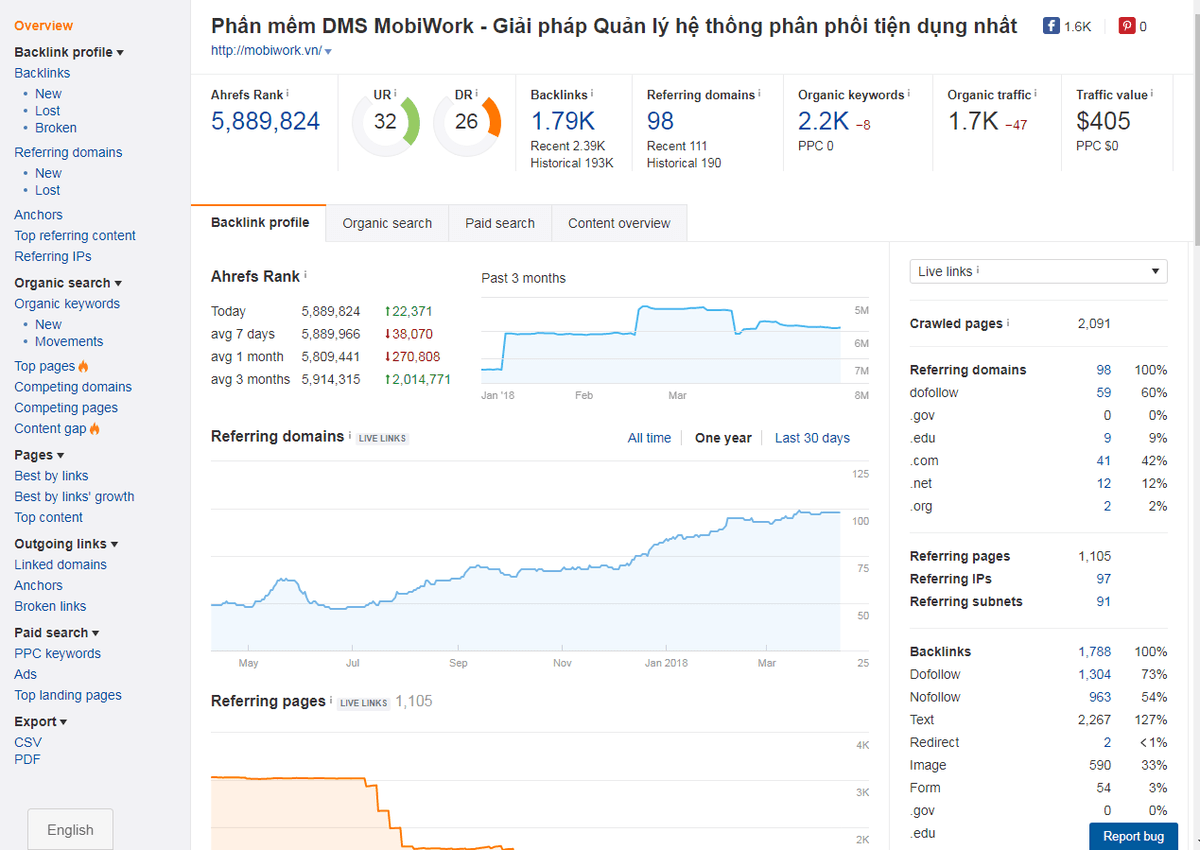Open Organic keywords report in sidebar

point(67,304)
